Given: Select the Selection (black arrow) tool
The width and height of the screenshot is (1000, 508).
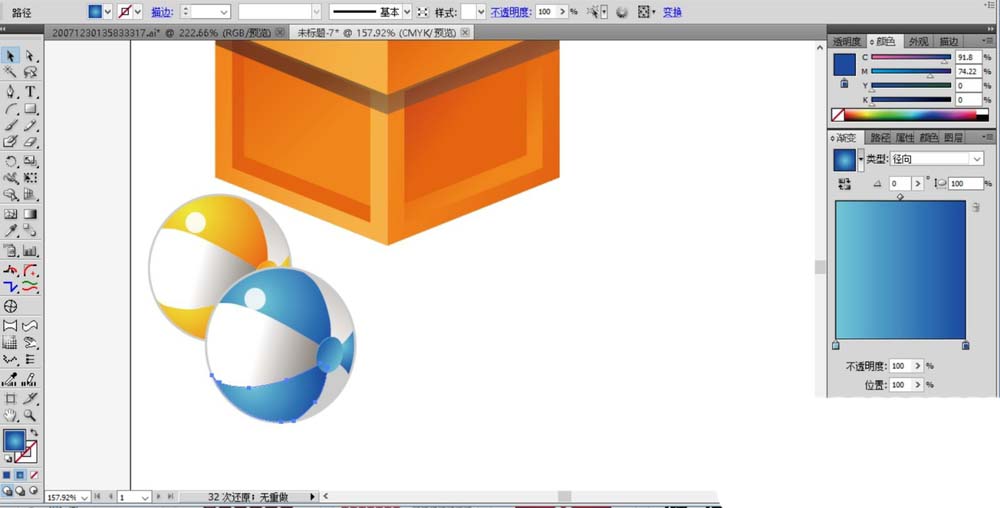Looking at the screenshot, I should (x=10, y=56).
